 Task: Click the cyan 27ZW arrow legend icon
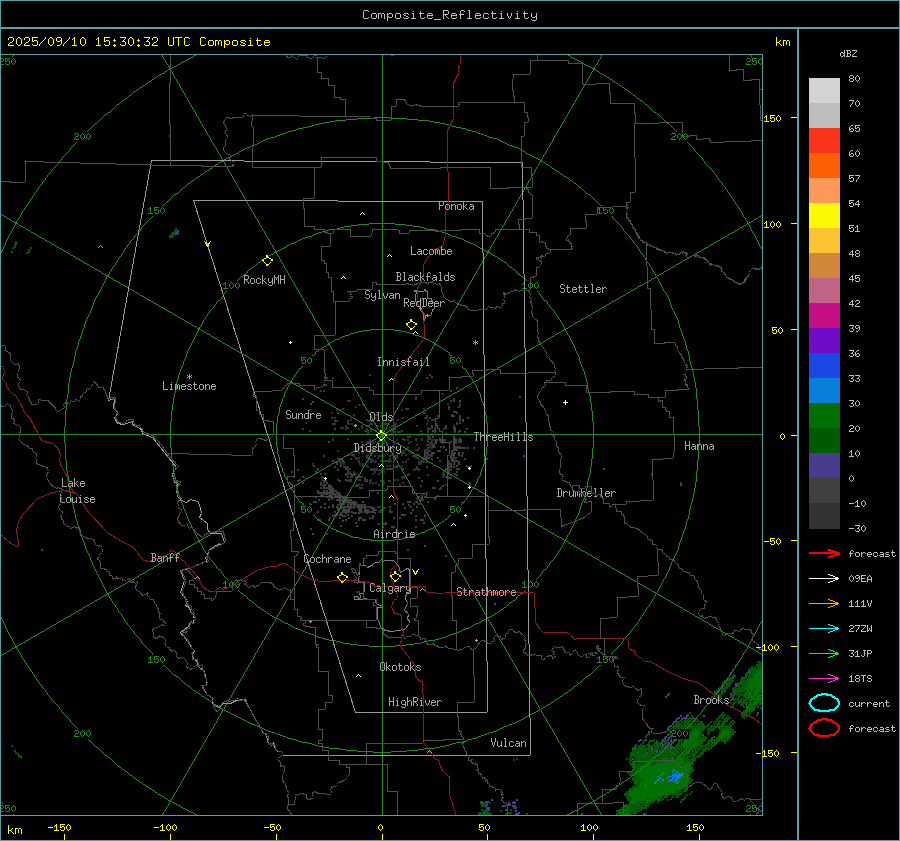824,629
